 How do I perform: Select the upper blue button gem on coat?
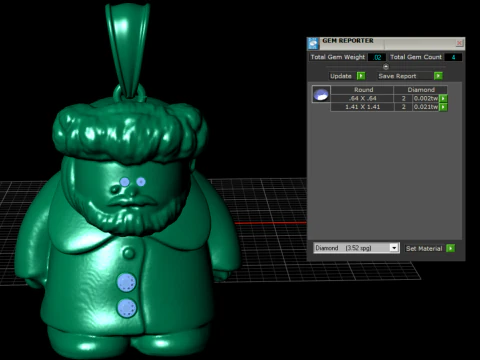pyautogui.click(x=126, y=282)
